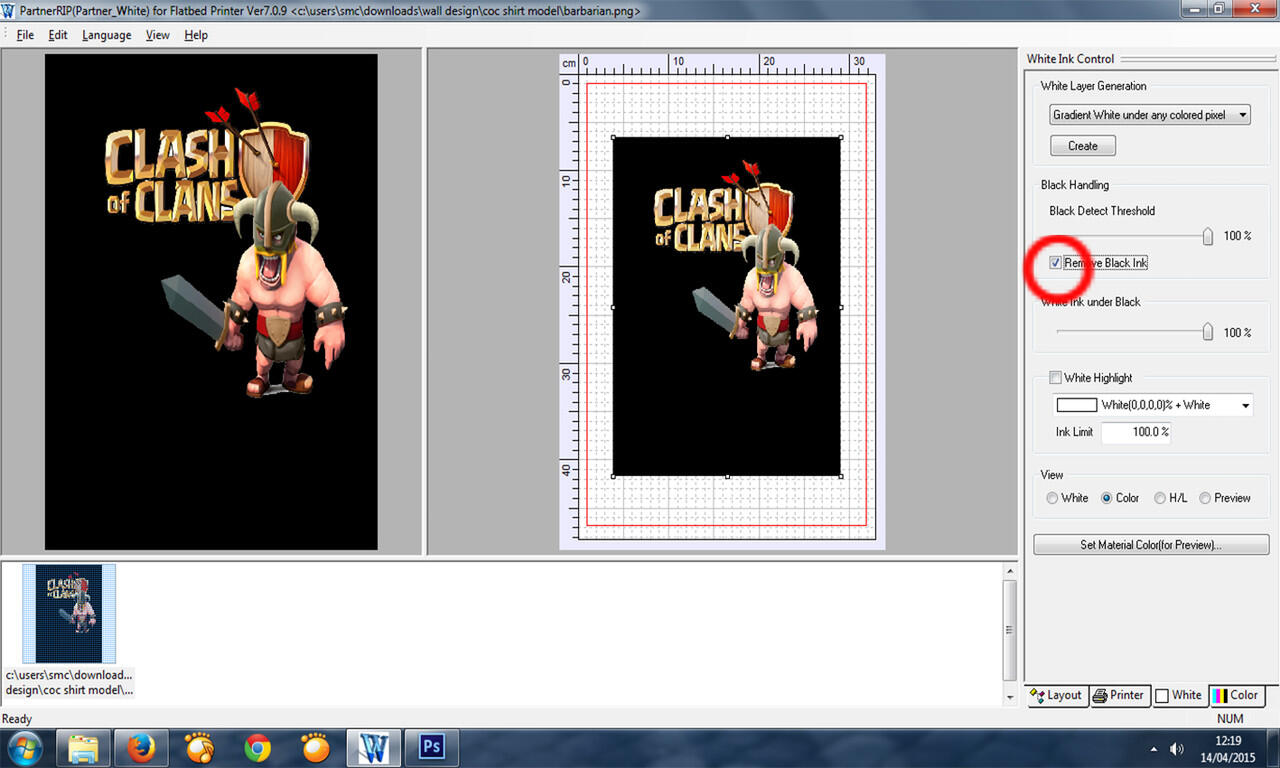The width and height of the screenshot is (1280, 768).
Task: Click the "Black Handling" section label
Action: point(1075,185)
